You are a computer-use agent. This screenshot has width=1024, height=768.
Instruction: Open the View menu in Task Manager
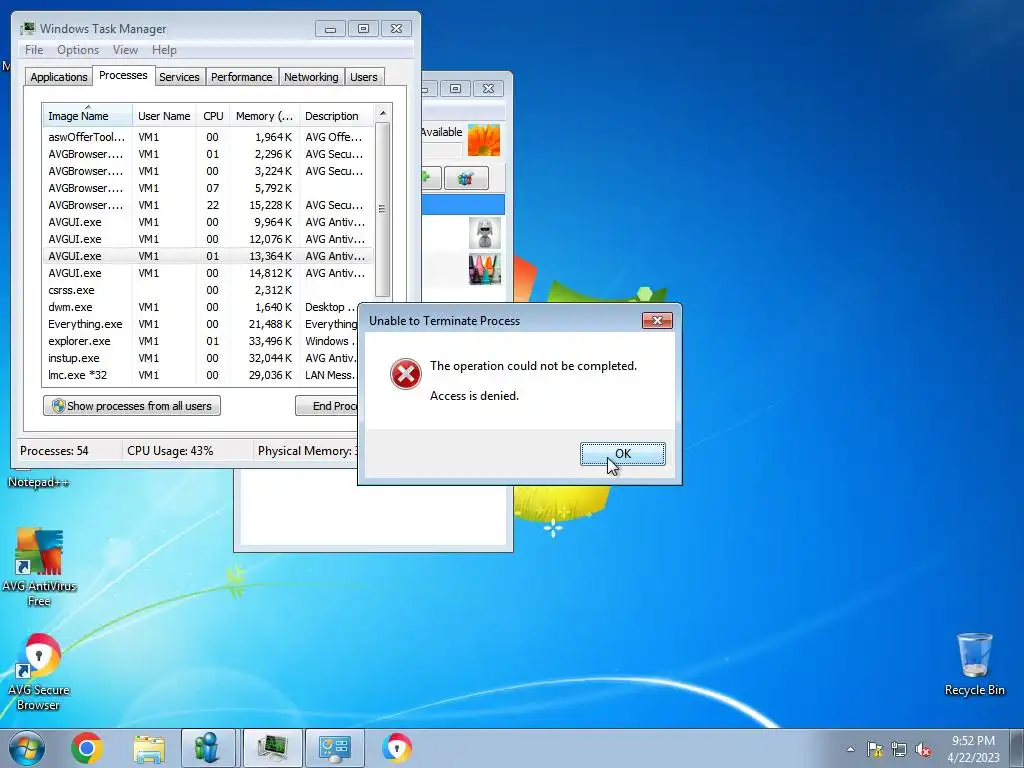coord(125,50)
